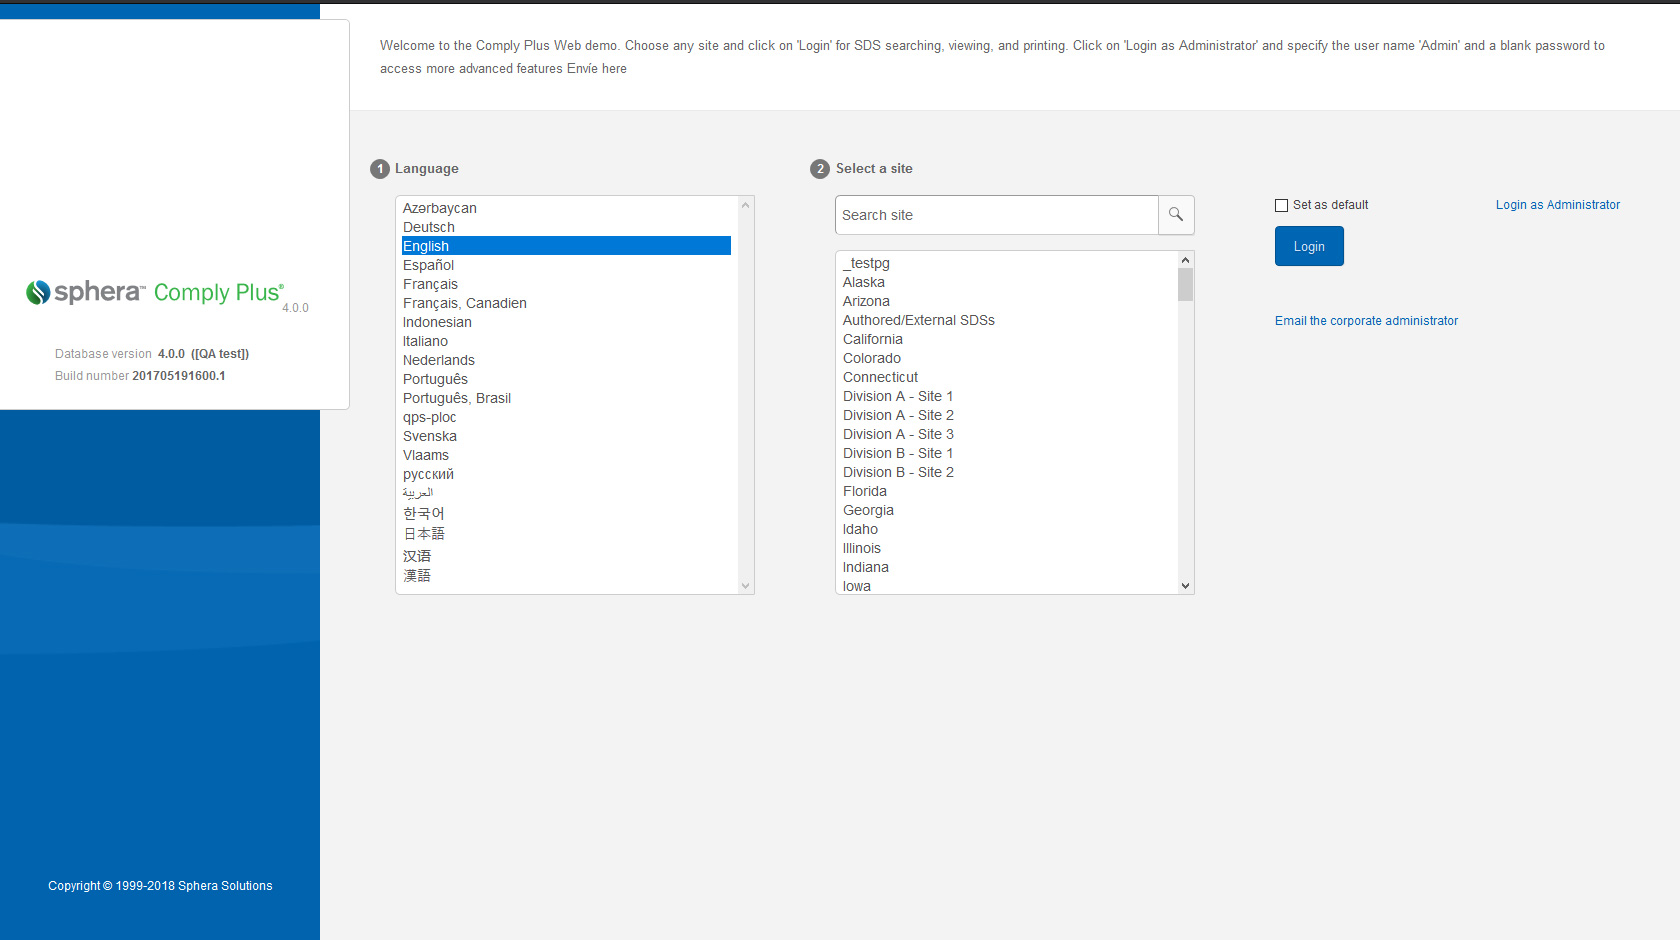The height and width of the screenshot is (940, 1680).
Task: Choose Français, Canadien language
Action: [566, 303]
